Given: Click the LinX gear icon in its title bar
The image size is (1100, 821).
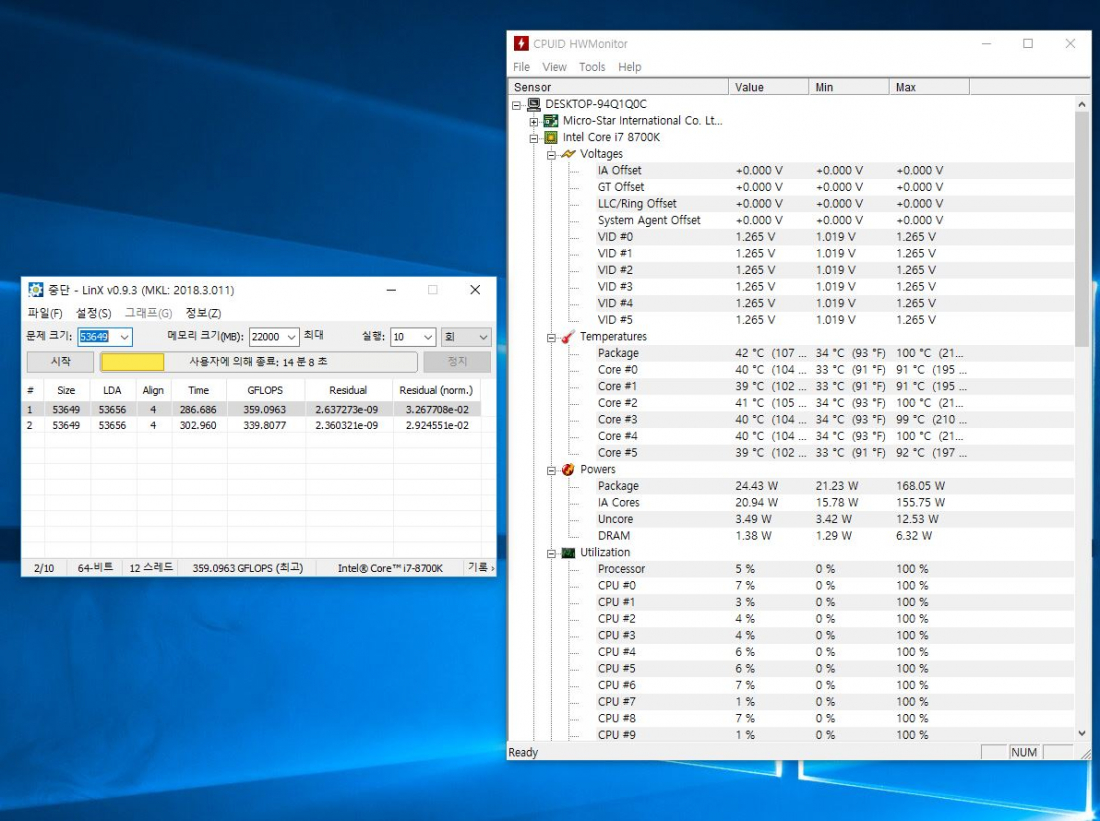Looking at the screenshot, I should pyautogui.click(x=36, y=290).
